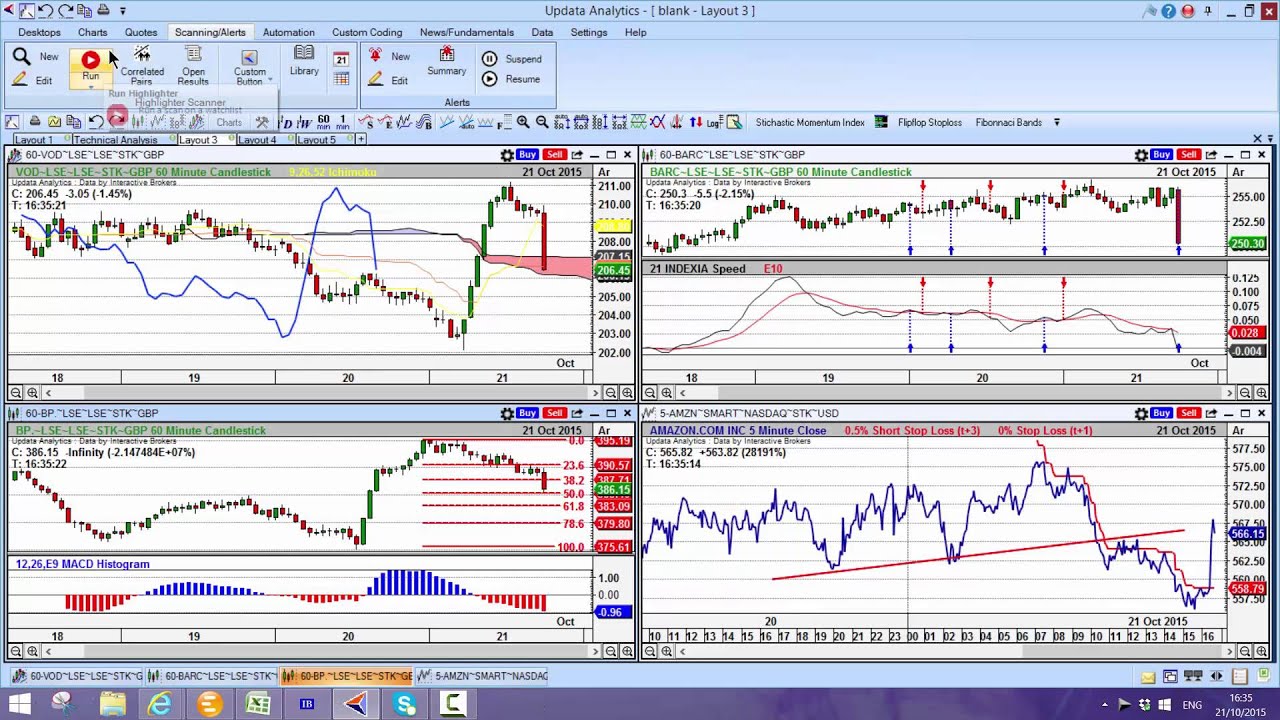
Task: Click Sell on the AMZN chart
Action: (x=1188, y=413)
